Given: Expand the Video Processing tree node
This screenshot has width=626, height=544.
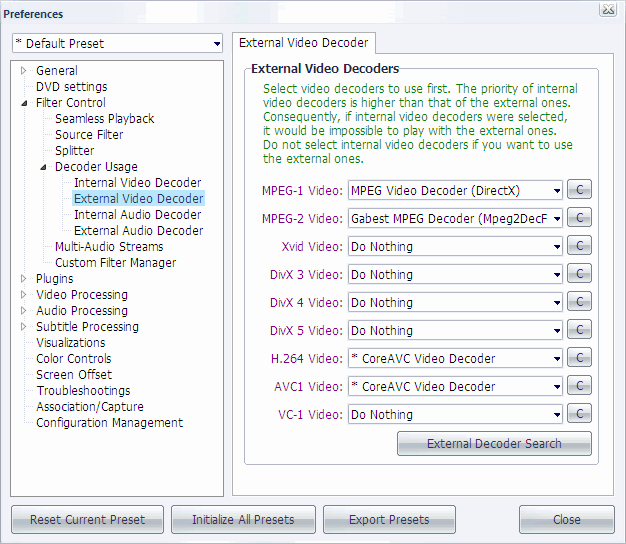Looking at the screenshot, I should (x=25, y=295).
